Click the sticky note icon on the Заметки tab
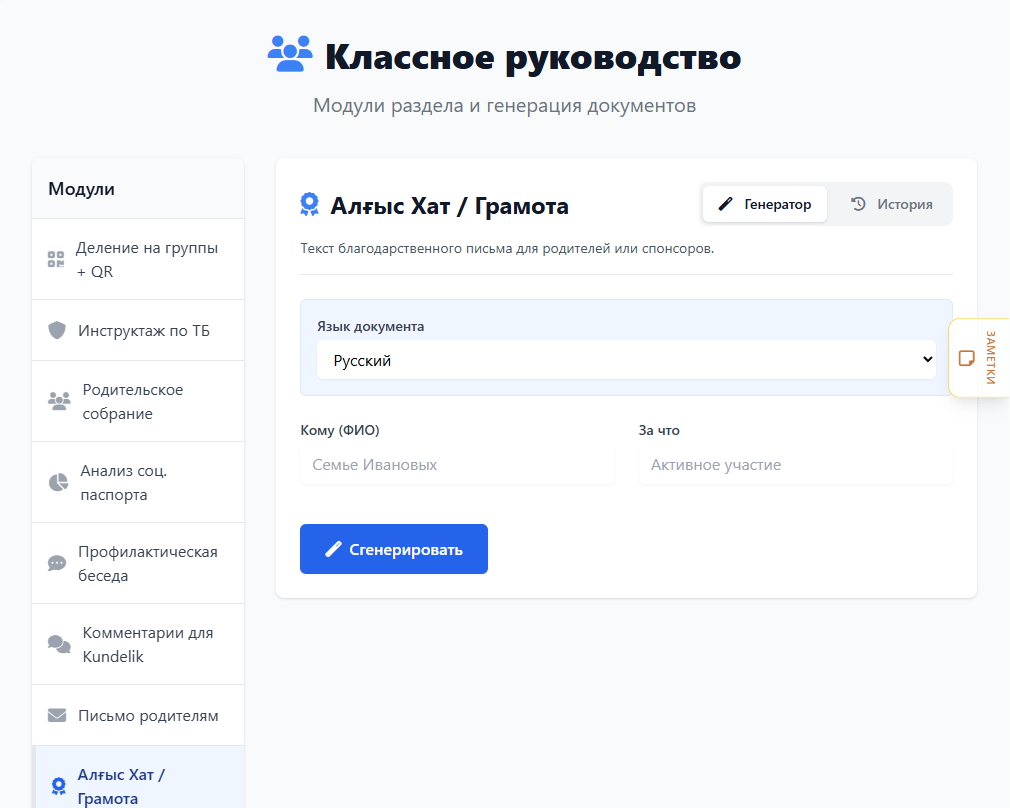The image size is (1010, 808). tap(967, 358)
